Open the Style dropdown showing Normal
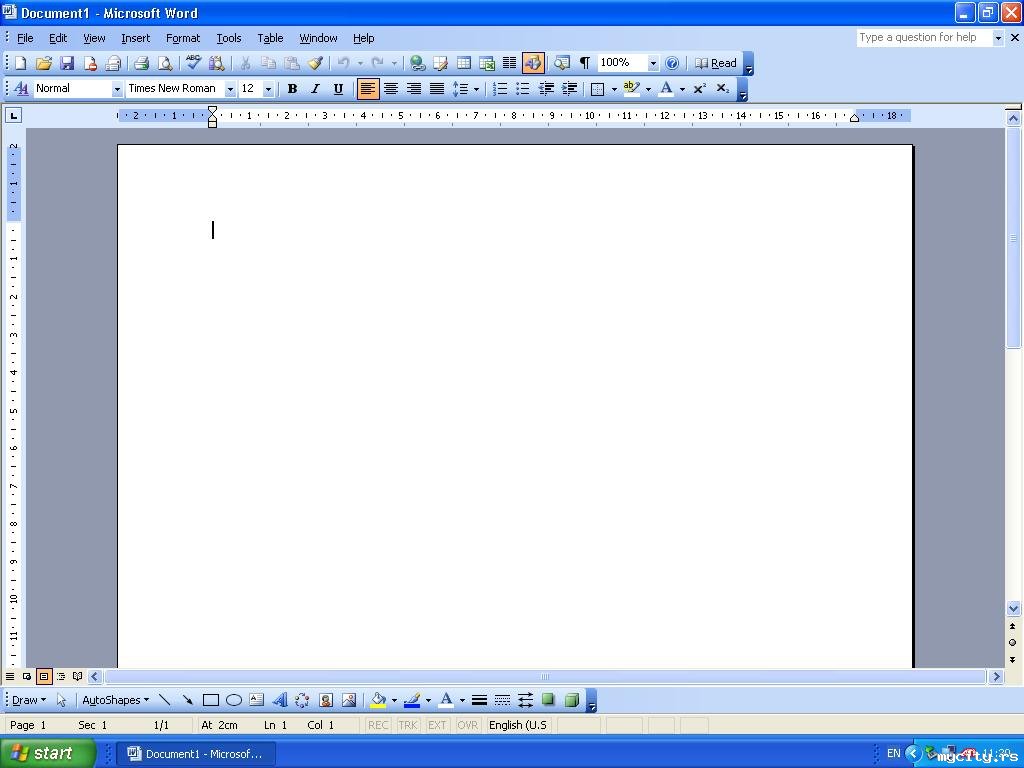The height and width of the screenshot is (768, 1024). pyautogui.click(x=117, y=89)
